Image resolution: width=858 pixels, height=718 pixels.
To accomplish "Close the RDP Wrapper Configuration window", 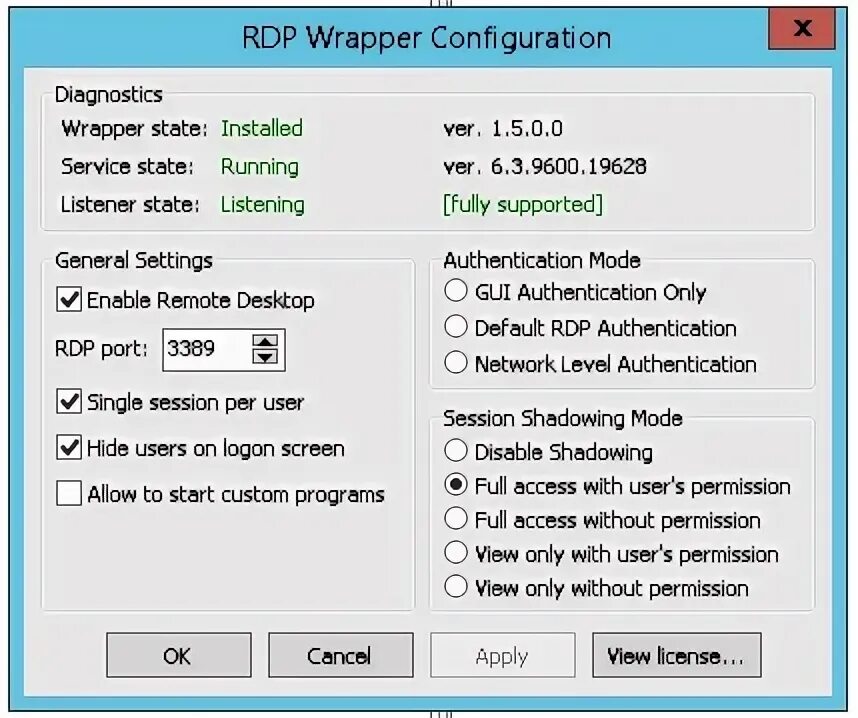I will (x=802, y=28).
